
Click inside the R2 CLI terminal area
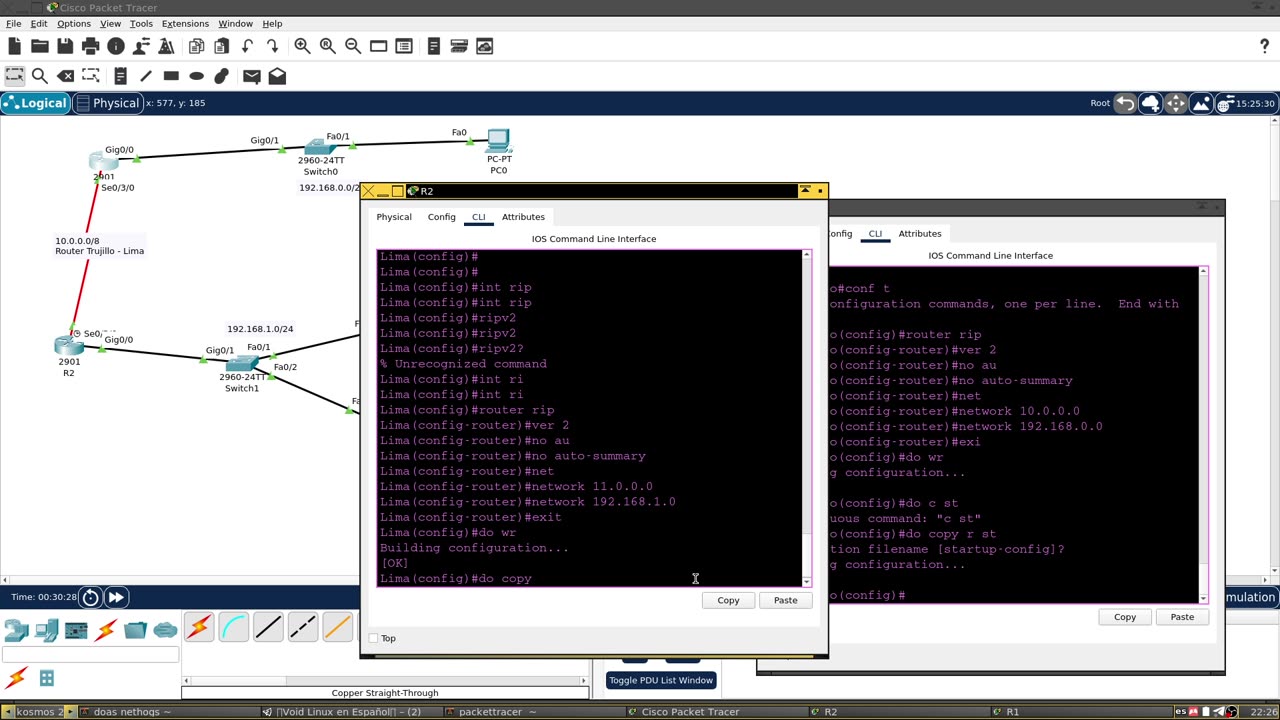pyautogui.click(x=589, y=417)
